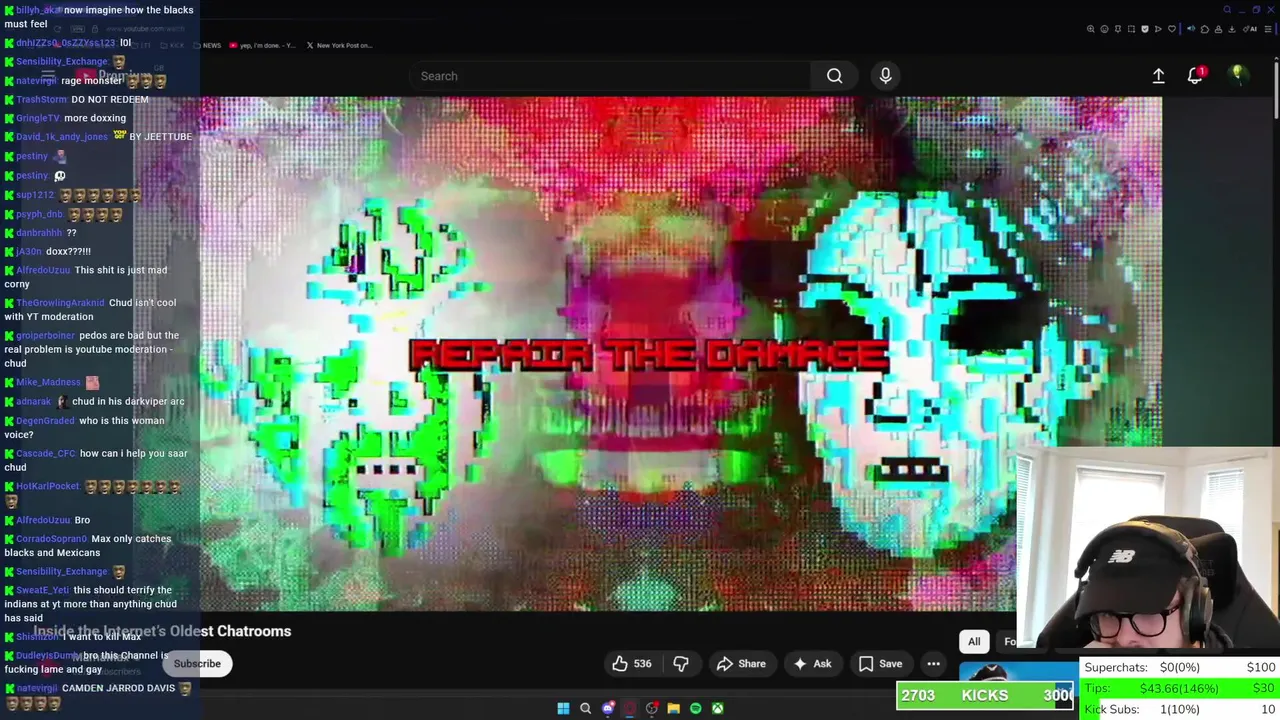Click the Kick Subs 1(10%) progress row

[x=1180, y=709]
